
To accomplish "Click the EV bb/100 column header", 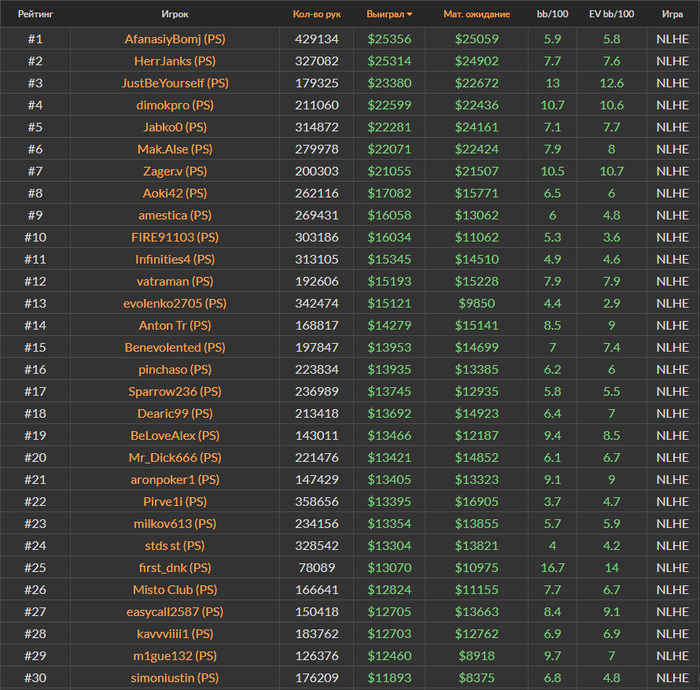I will pos(611,15).
